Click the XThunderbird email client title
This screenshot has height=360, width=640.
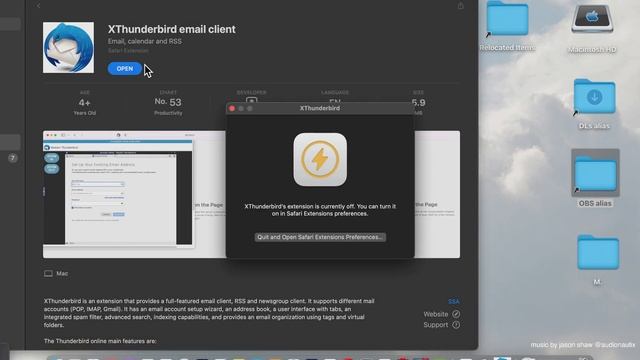(171, 29)
